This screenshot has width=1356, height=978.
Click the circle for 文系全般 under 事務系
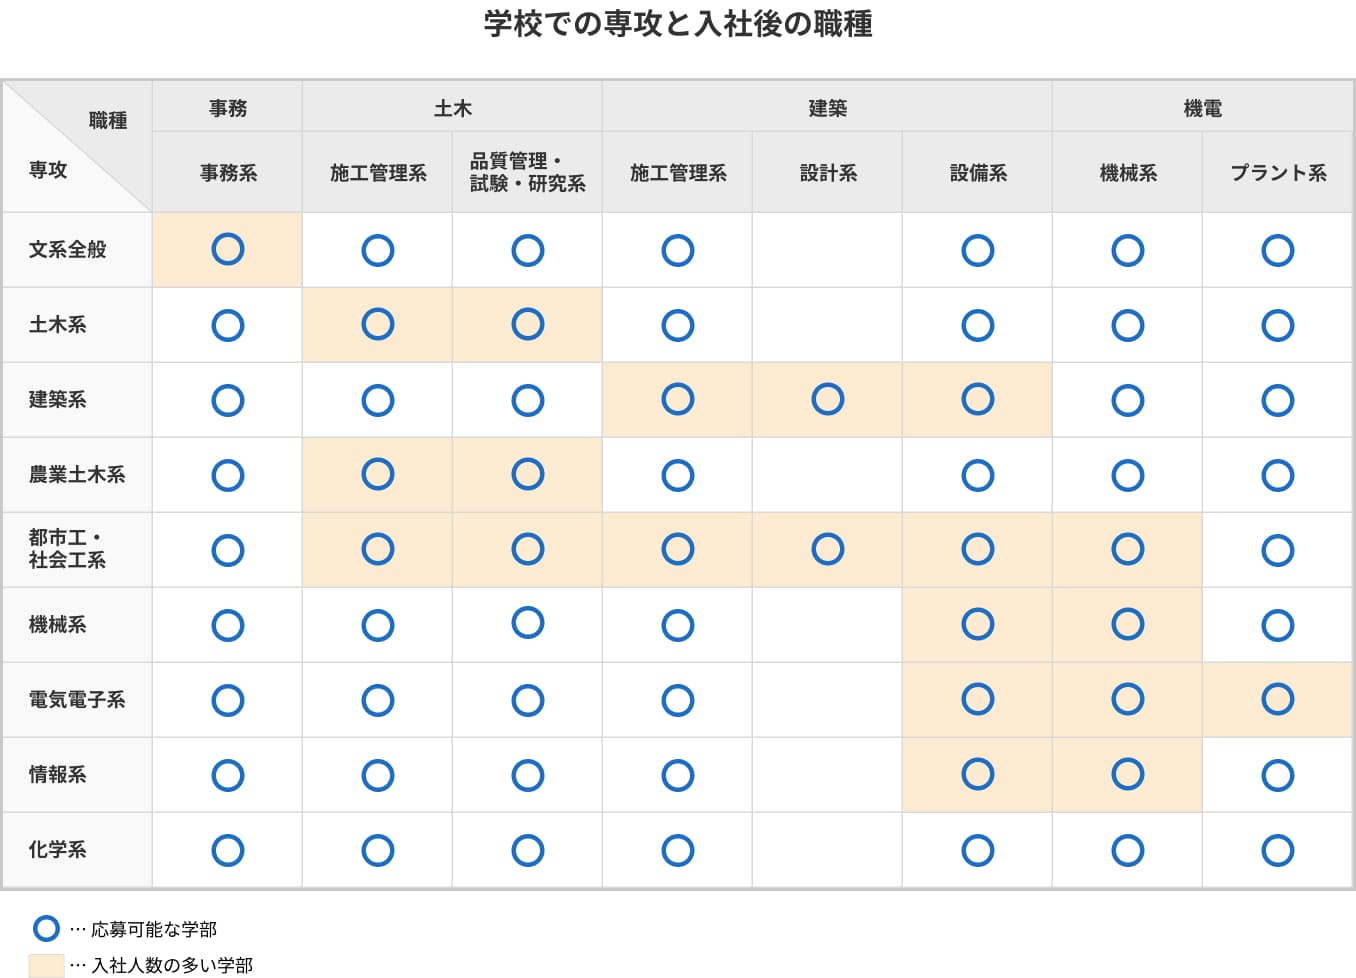[x=228, y=249]
